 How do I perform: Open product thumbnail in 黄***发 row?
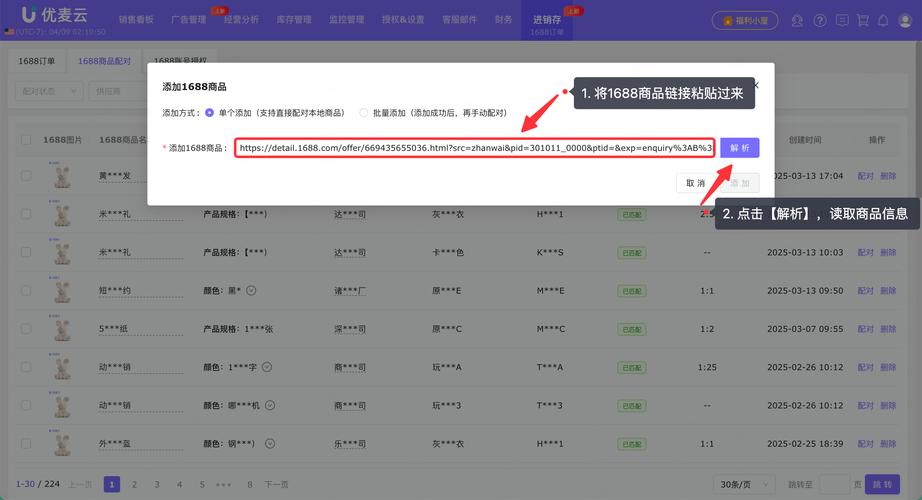tap(62, 176)
